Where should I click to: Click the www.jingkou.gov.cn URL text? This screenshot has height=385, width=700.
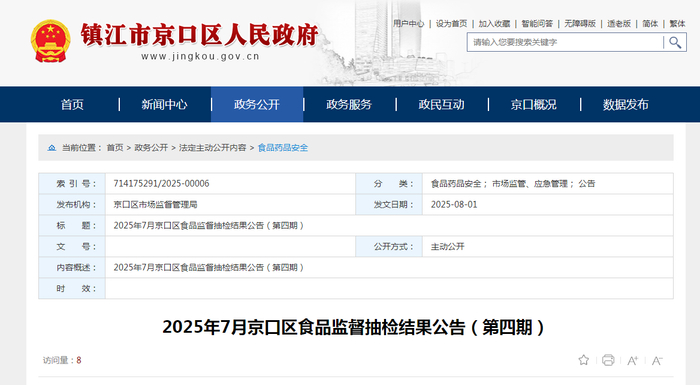point(200,56)
